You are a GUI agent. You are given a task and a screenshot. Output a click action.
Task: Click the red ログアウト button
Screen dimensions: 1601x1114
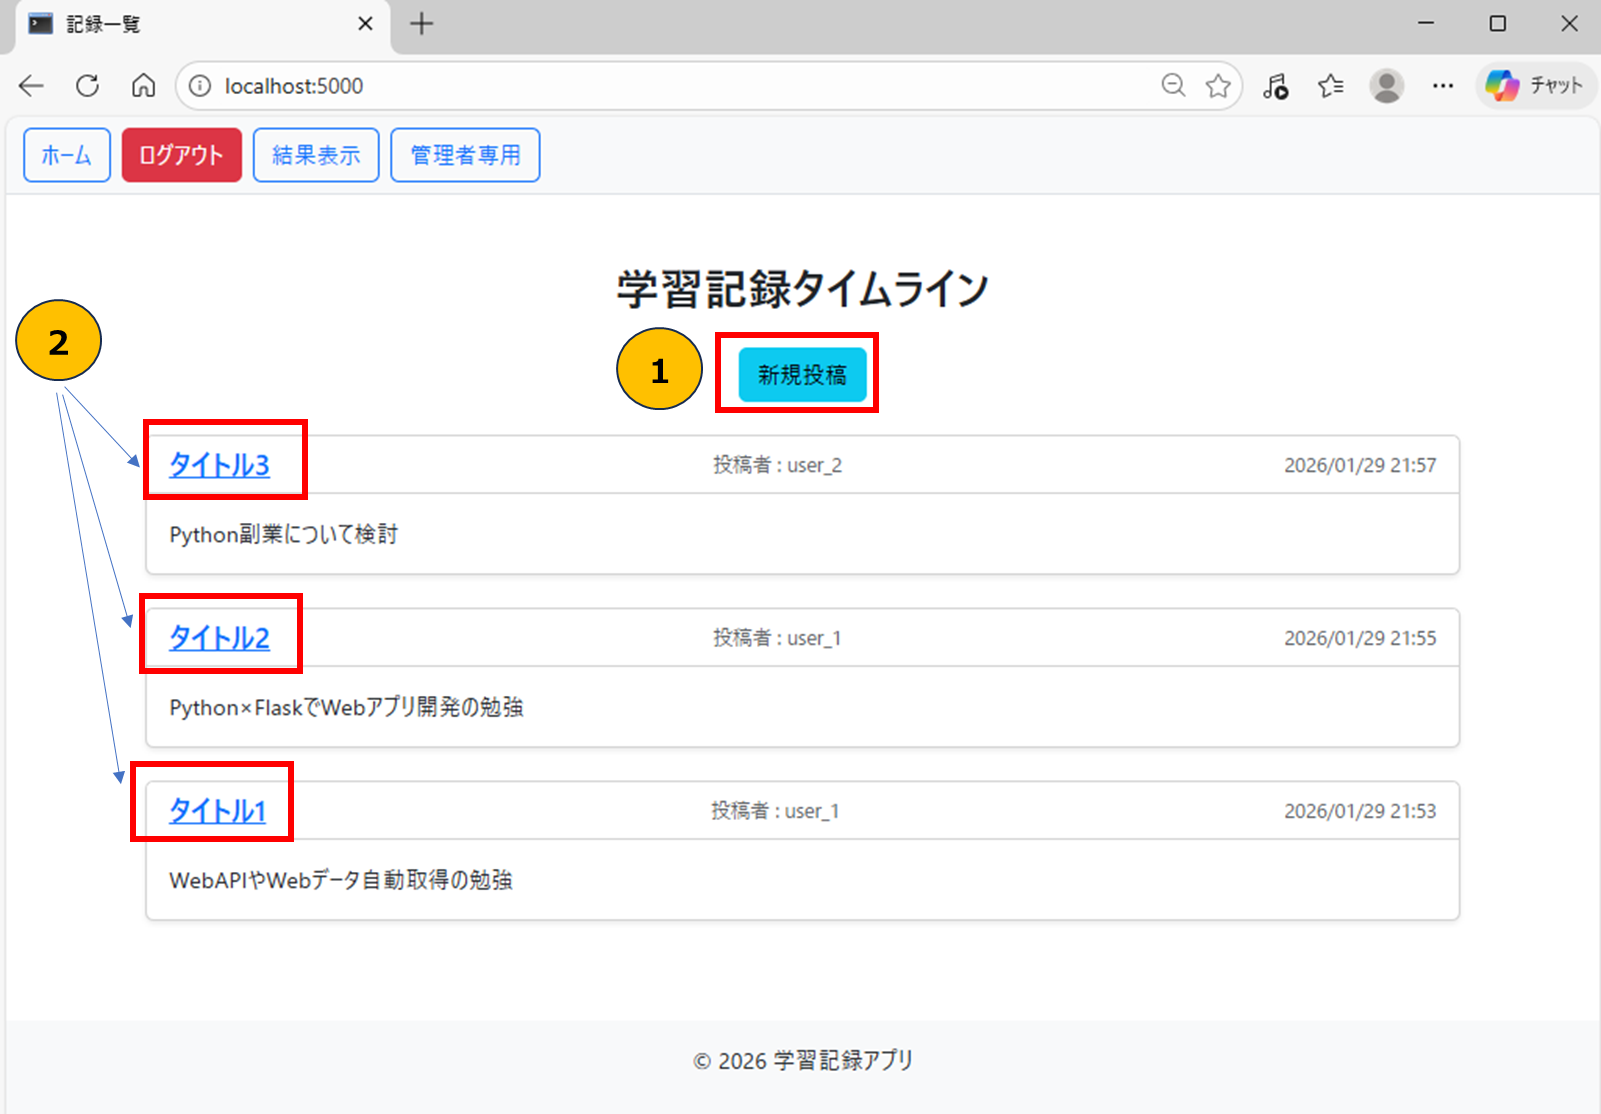click(182, 155)
